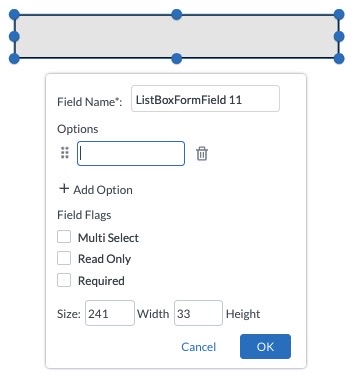Check the Read Only flag
Viewport: 360px width, 384px height.
[x=64, y=258]
